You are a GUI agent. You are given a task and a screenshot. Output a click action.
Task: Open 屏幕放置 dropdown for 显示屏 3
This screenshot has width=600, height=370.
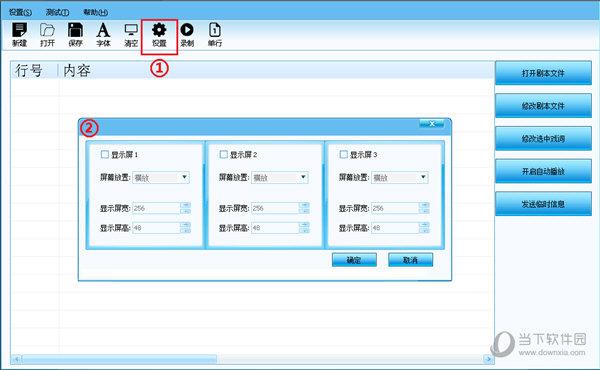click(400, 178)
